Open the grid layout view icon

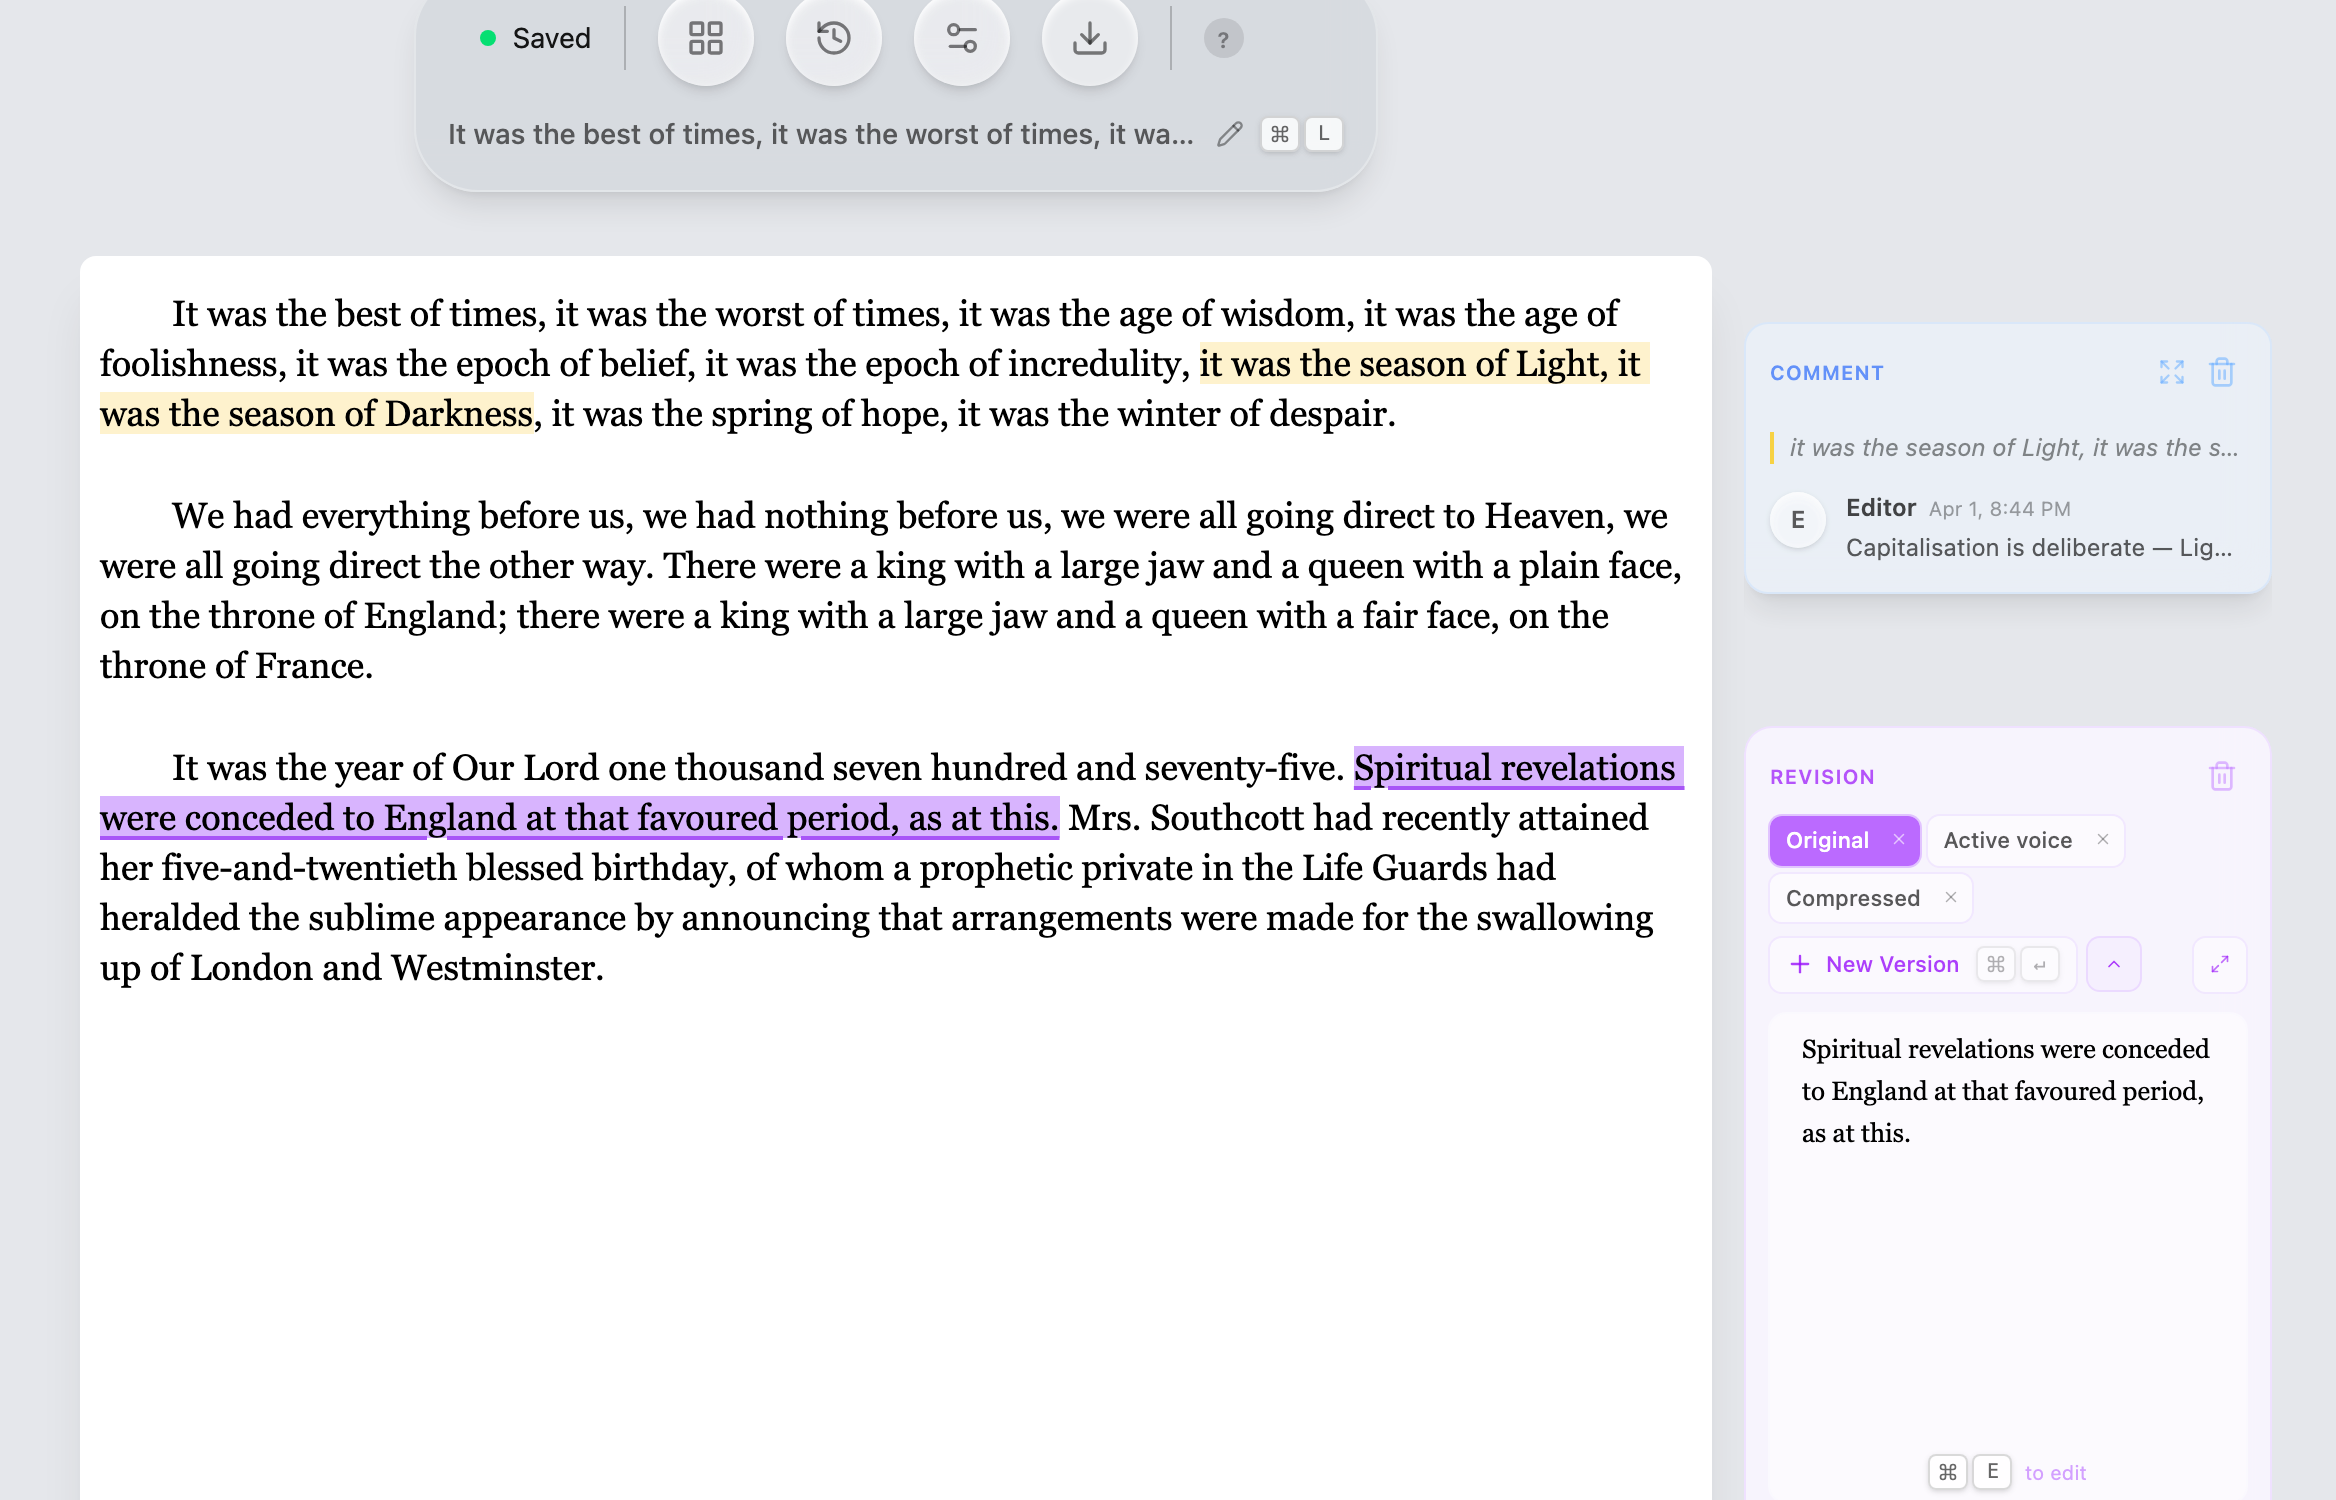[706, 39]
